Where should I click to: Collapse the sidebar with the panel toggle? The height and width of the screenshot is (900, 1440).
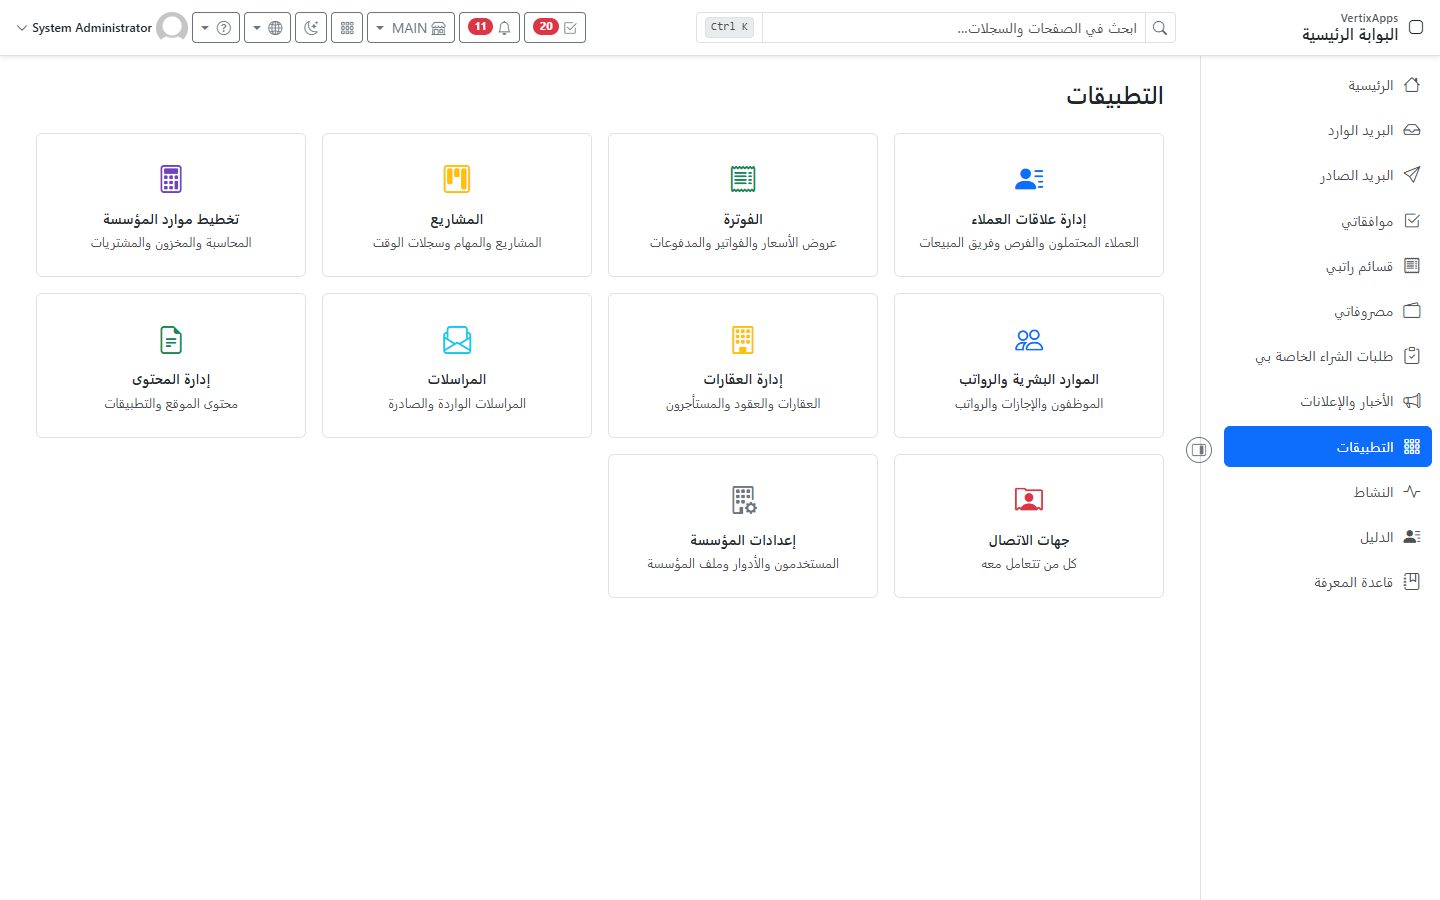click(x=1199, y=450)
